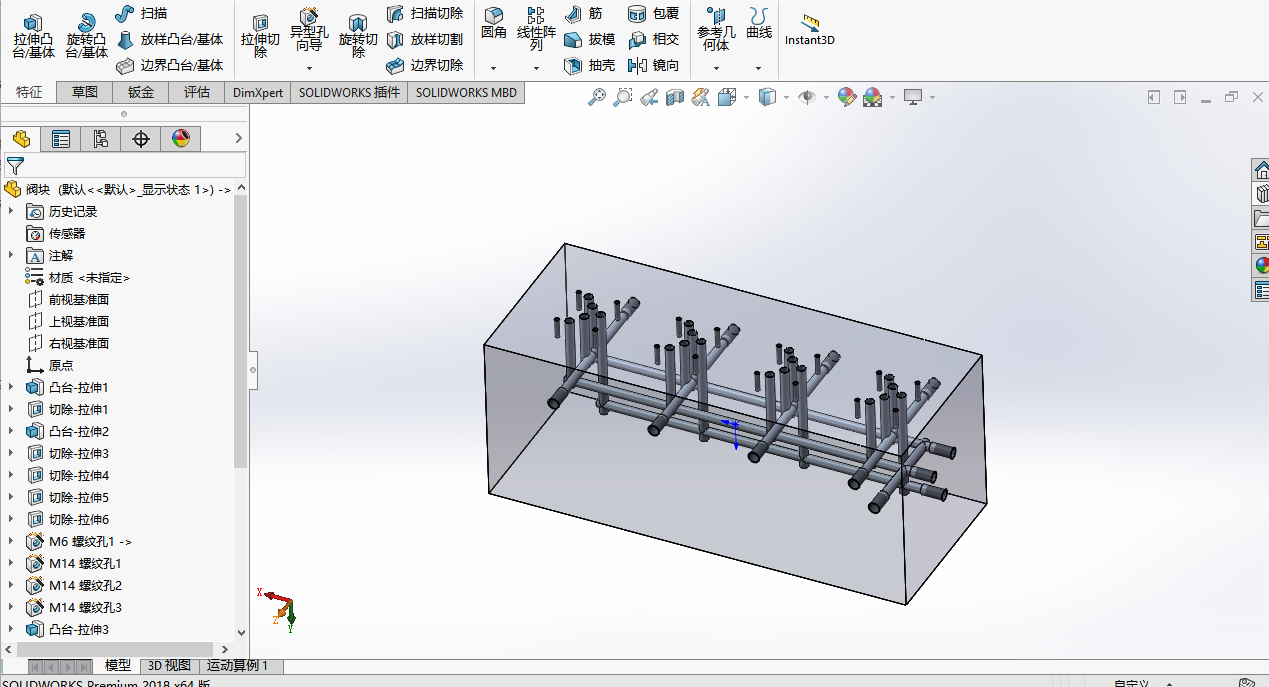Open the FeatureManager design tree tab

pyautogui.click(x=21, y=139)
